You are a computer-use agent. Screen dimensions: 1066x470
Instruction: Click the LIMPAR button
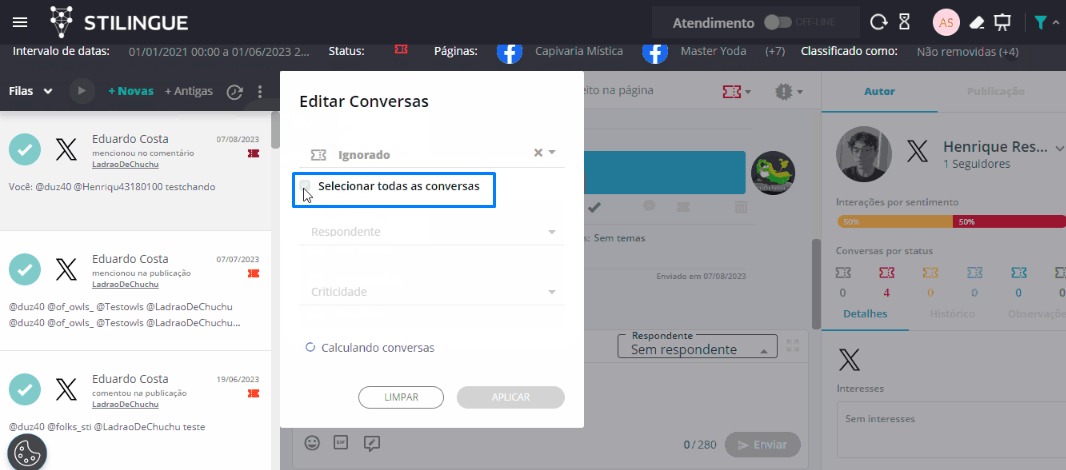click(401, 397)
